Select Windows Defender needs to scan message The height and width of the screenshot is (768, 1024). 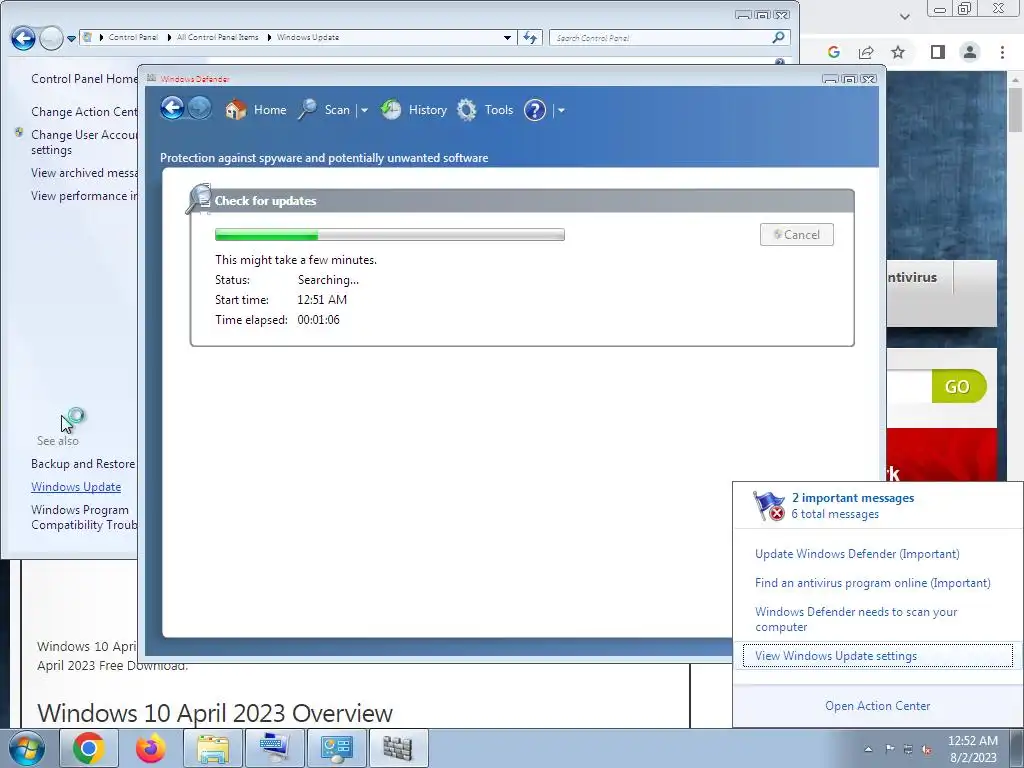(x=856, y=619)
